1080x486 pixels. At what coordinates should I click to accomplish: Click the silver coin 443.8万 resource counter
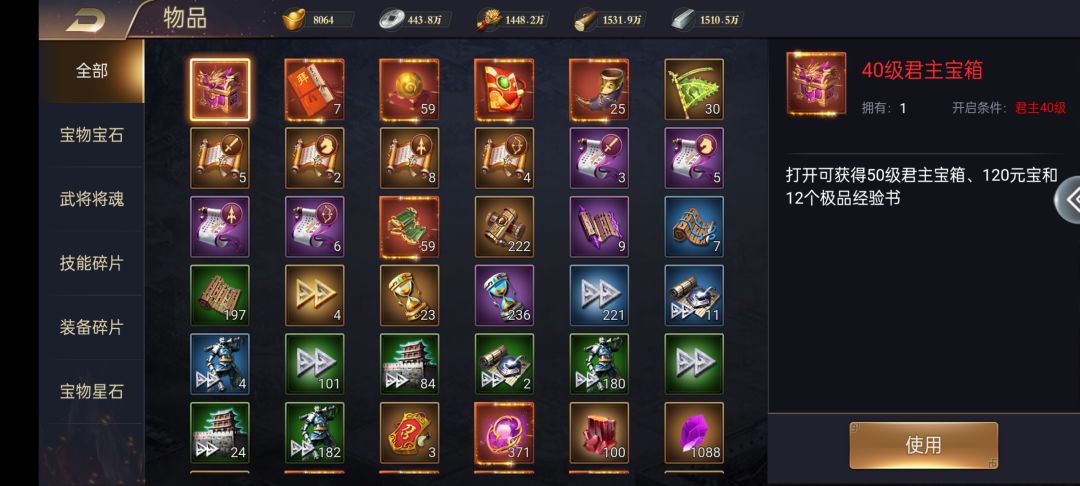pos(413,19)
